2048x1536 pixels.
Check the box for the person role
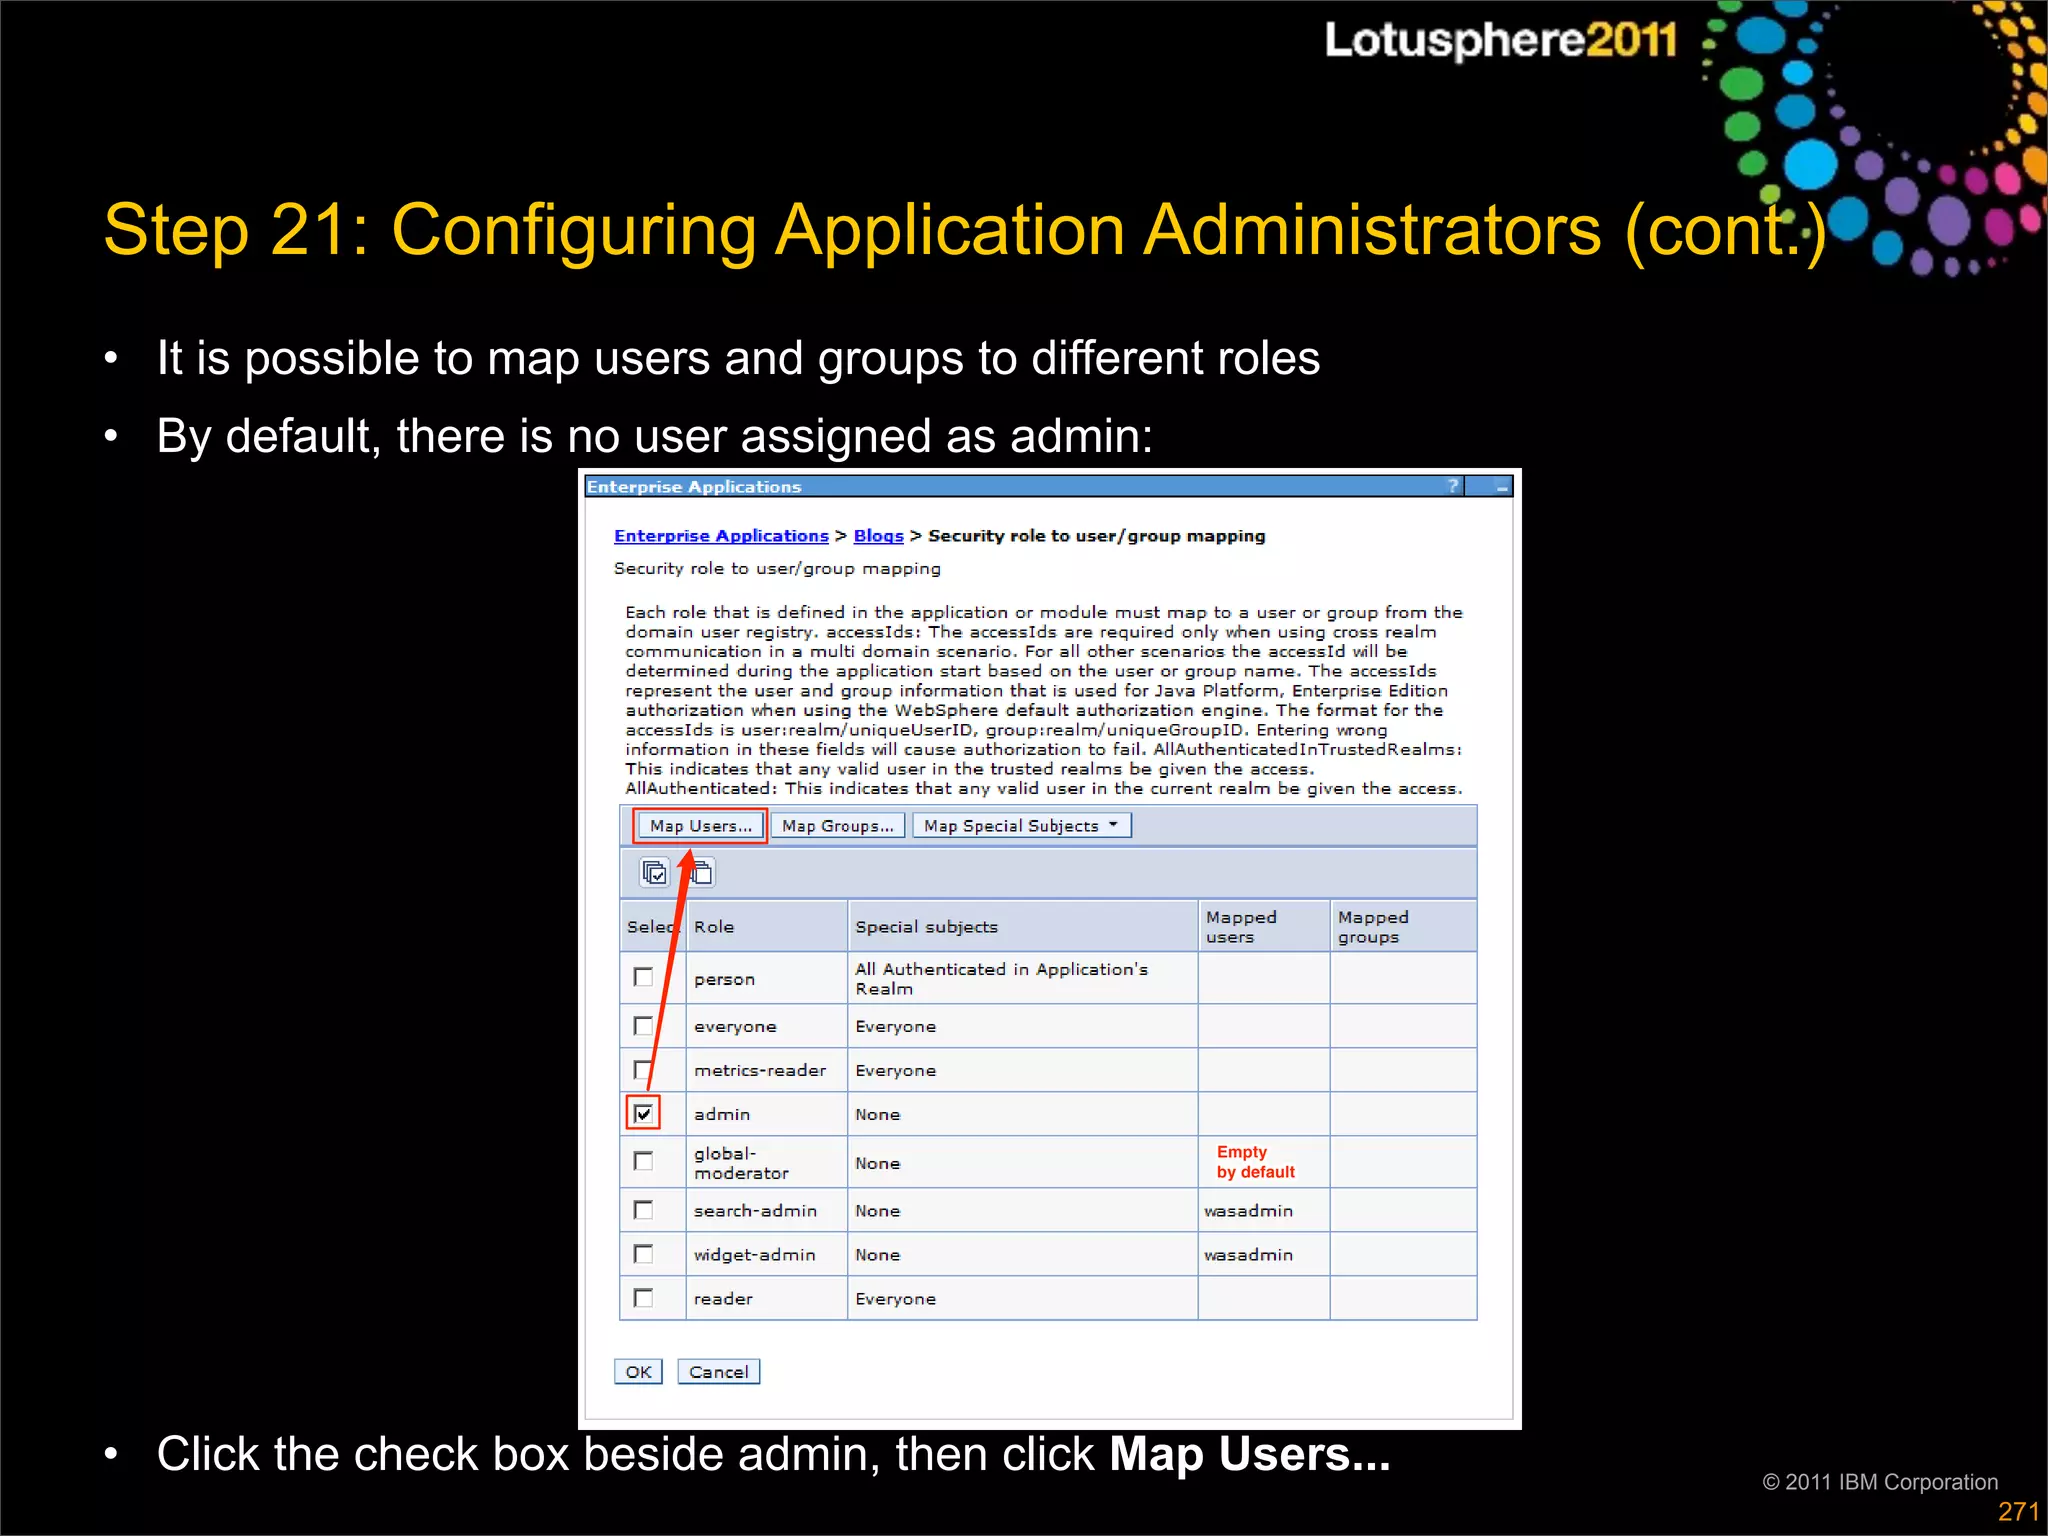click(643, 977)
